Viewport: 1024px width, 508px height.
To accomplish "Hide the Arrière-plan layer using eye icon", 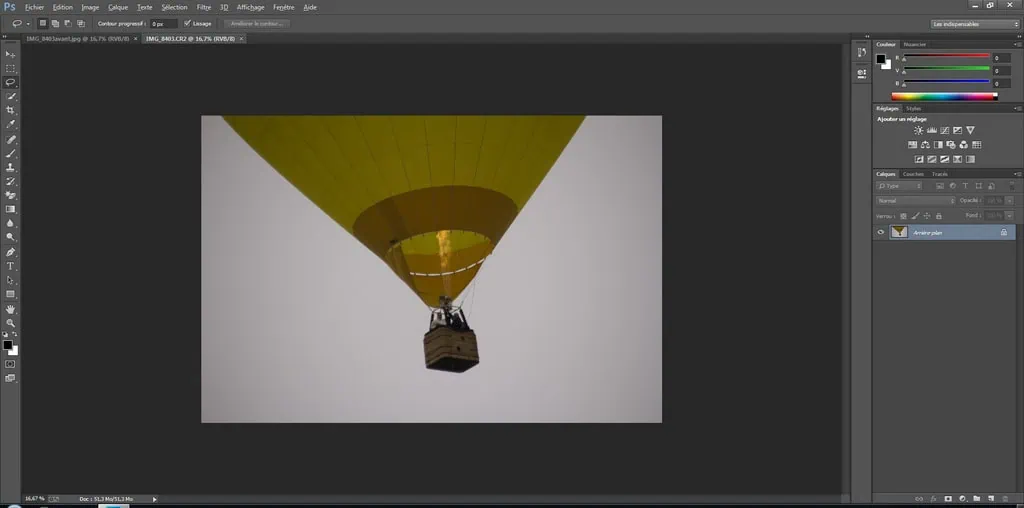I will [x=881, y=232].
